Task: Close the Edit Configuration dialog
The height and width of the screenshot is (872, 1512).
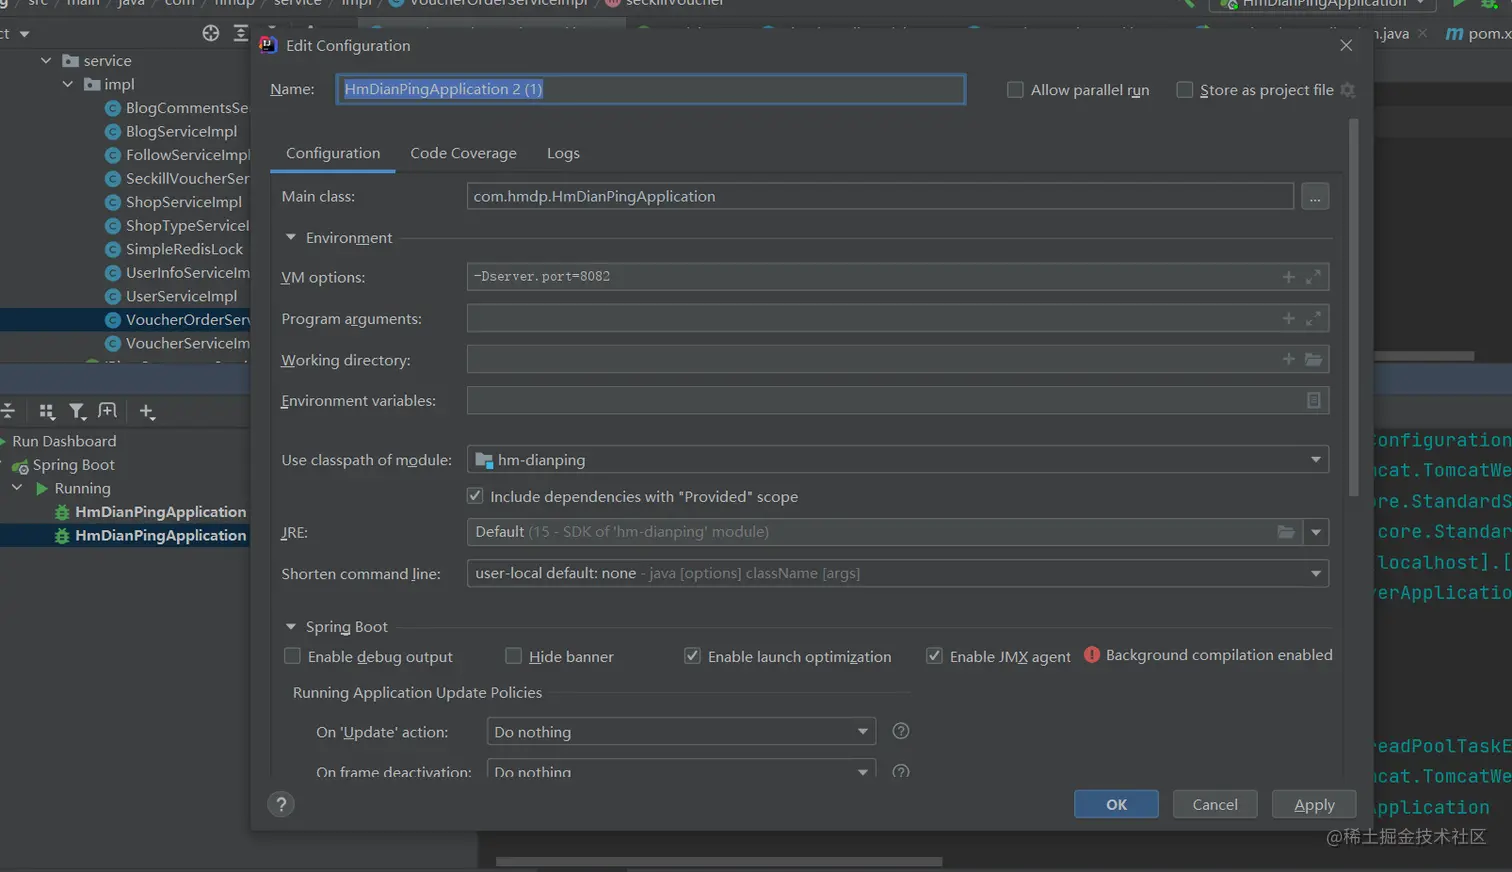Action: (1346, 46)
